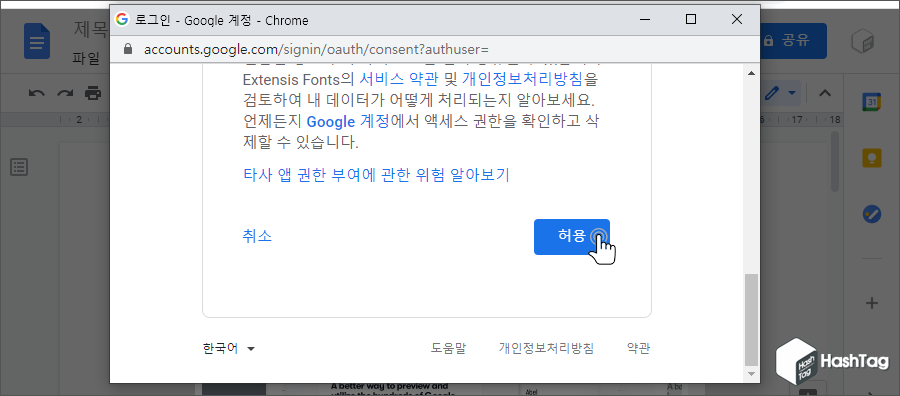900x396 pixels.
Task: Click the account avatar icon in Docs header
Action: [x=863, y=41]
